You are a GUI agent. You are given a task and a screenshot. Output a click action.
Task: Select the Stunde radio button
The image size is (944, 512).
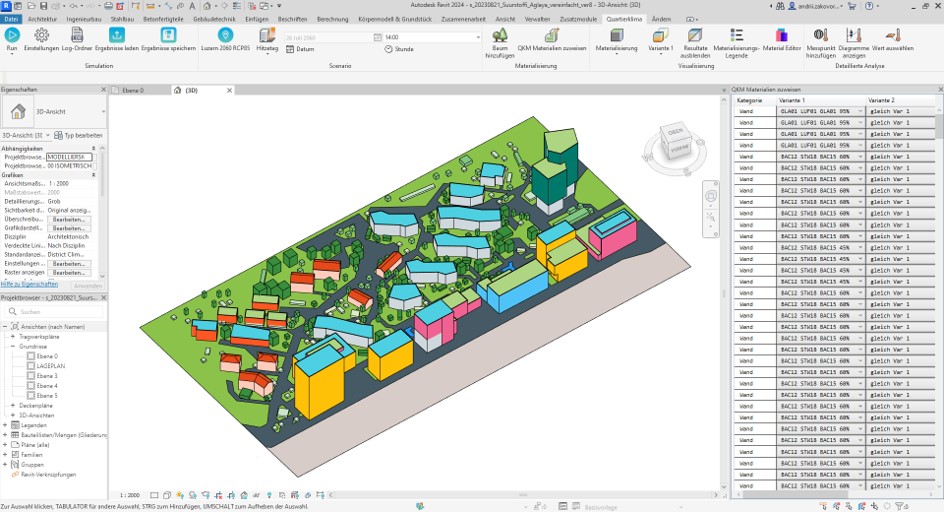click(390, 49)
